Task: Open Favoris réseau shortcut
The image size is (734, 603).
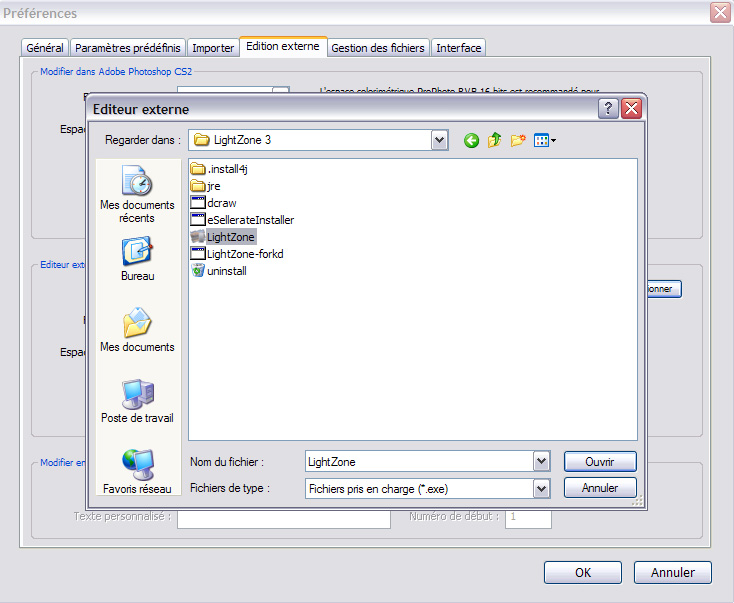Action: pyautogui.click(x=137, y=472)
